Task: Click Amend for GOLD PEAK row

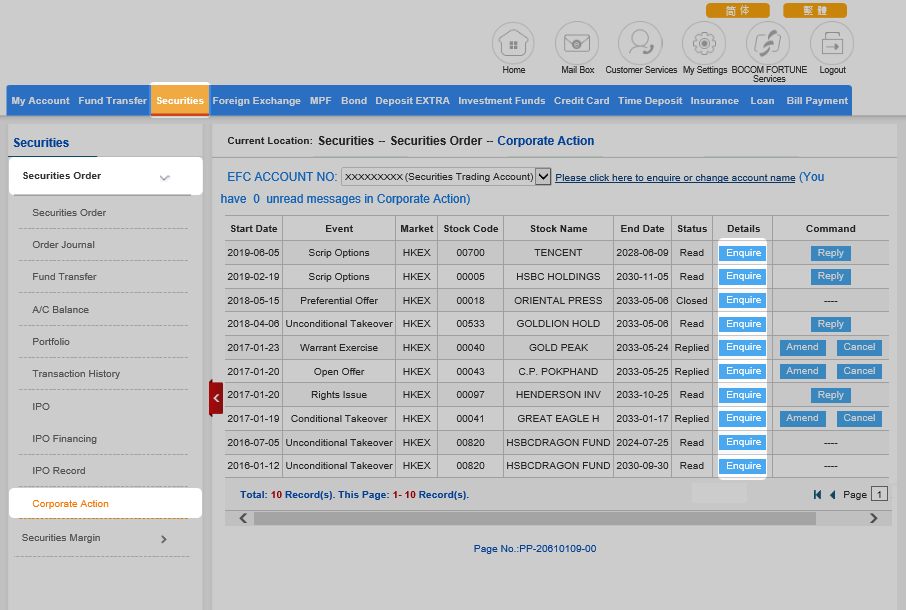Action: (x=802, y=347)
